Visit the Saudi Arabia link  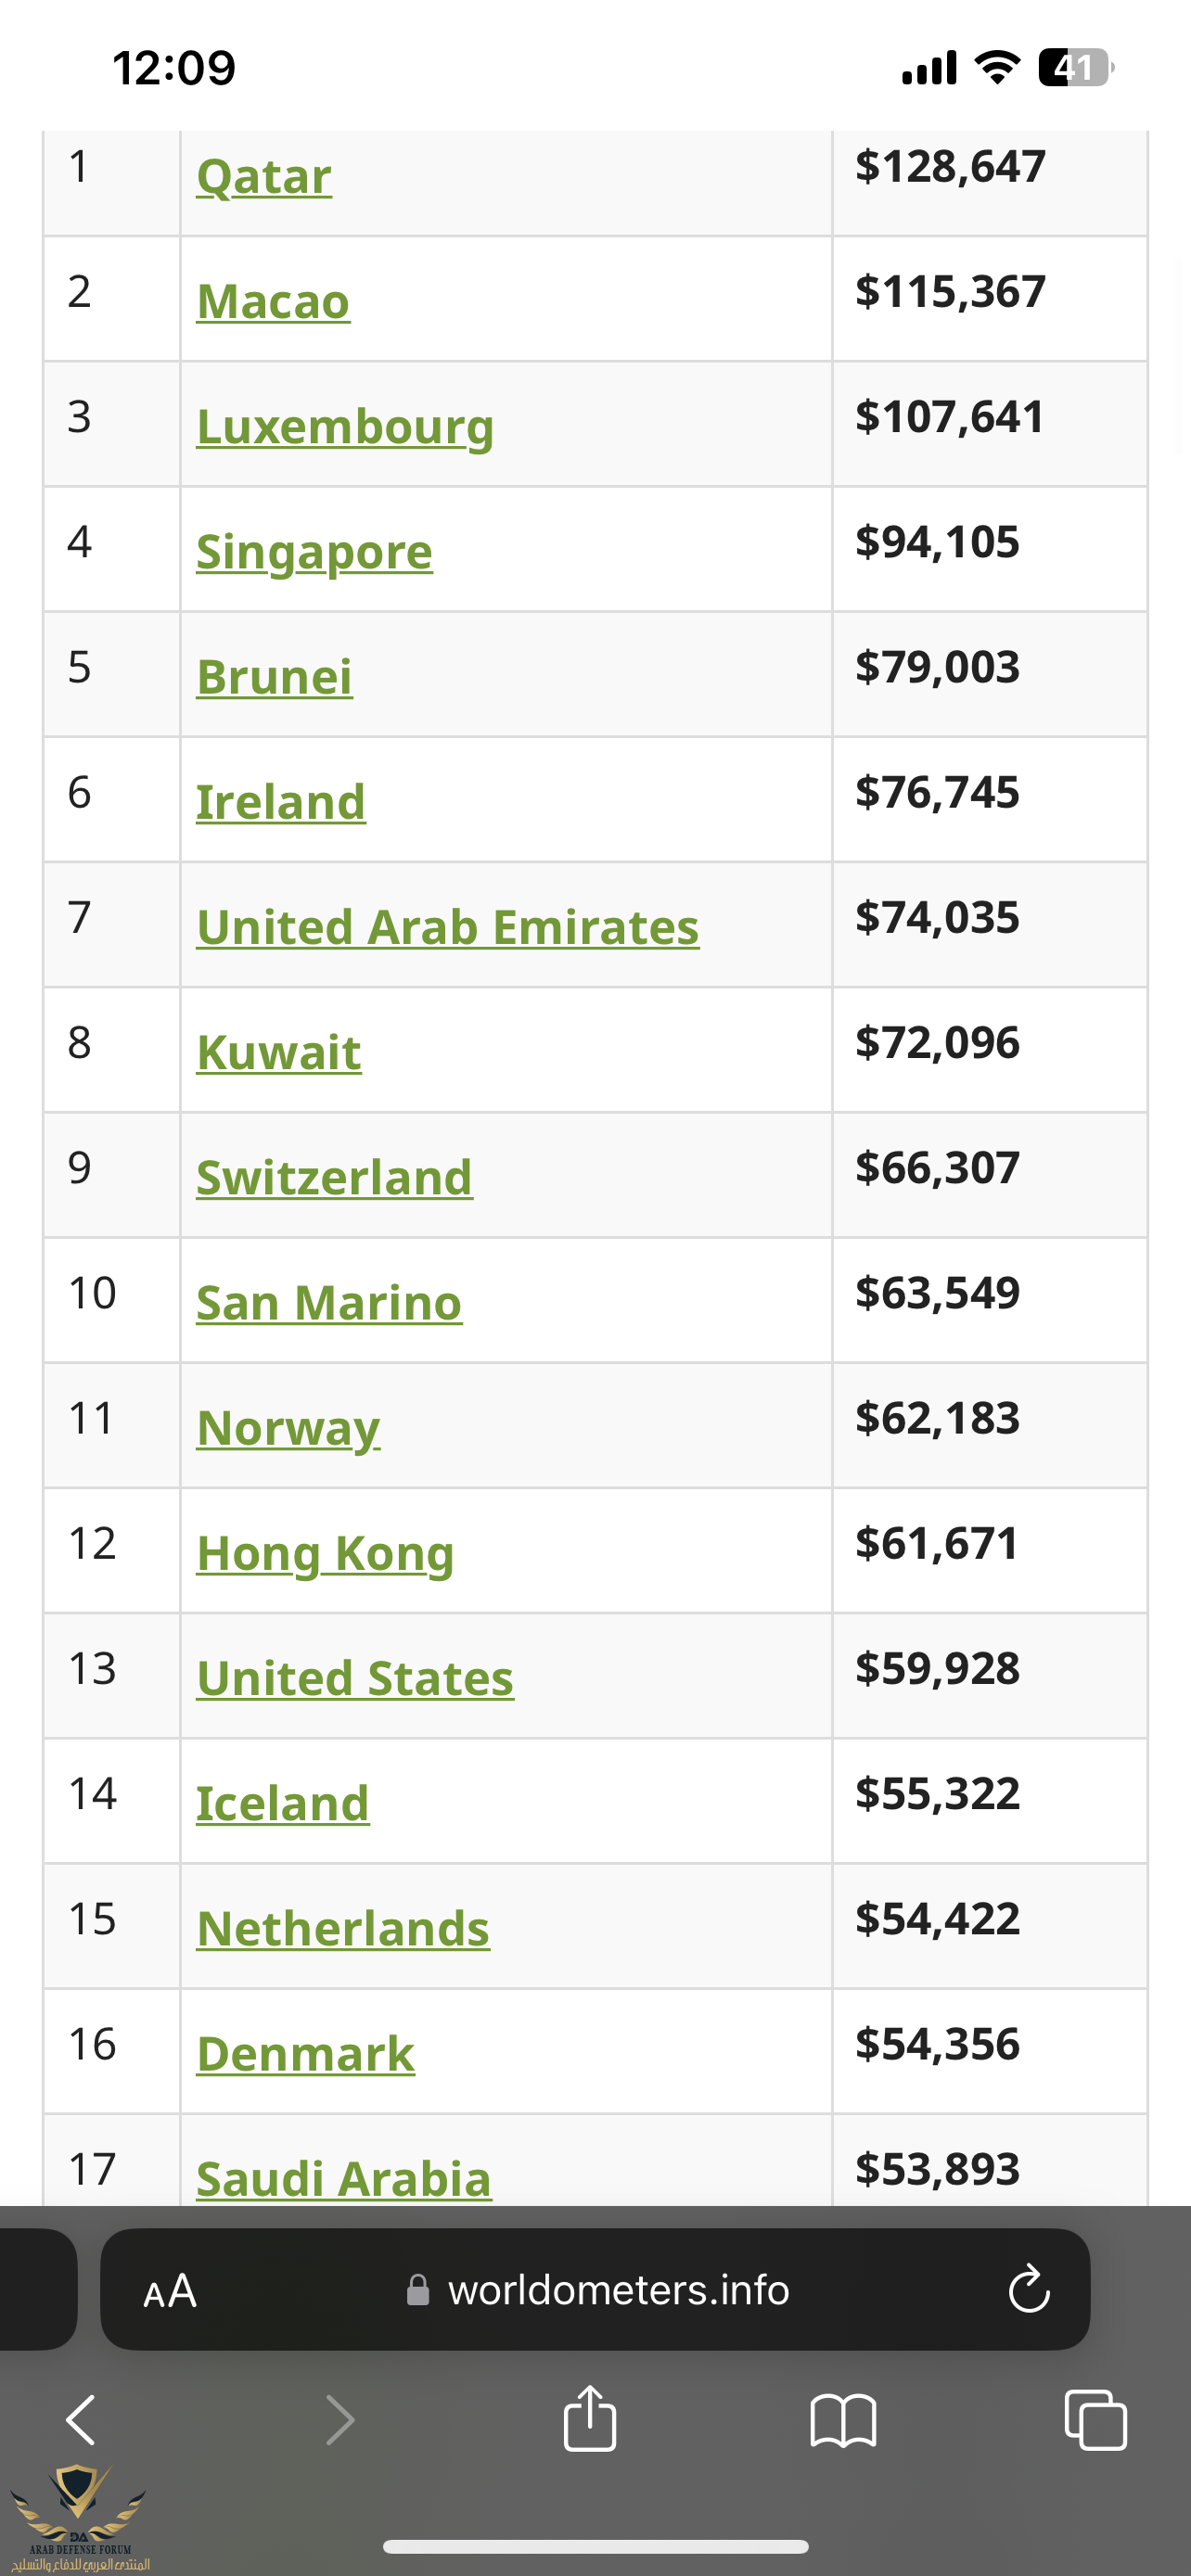(x=343, y=2178)
